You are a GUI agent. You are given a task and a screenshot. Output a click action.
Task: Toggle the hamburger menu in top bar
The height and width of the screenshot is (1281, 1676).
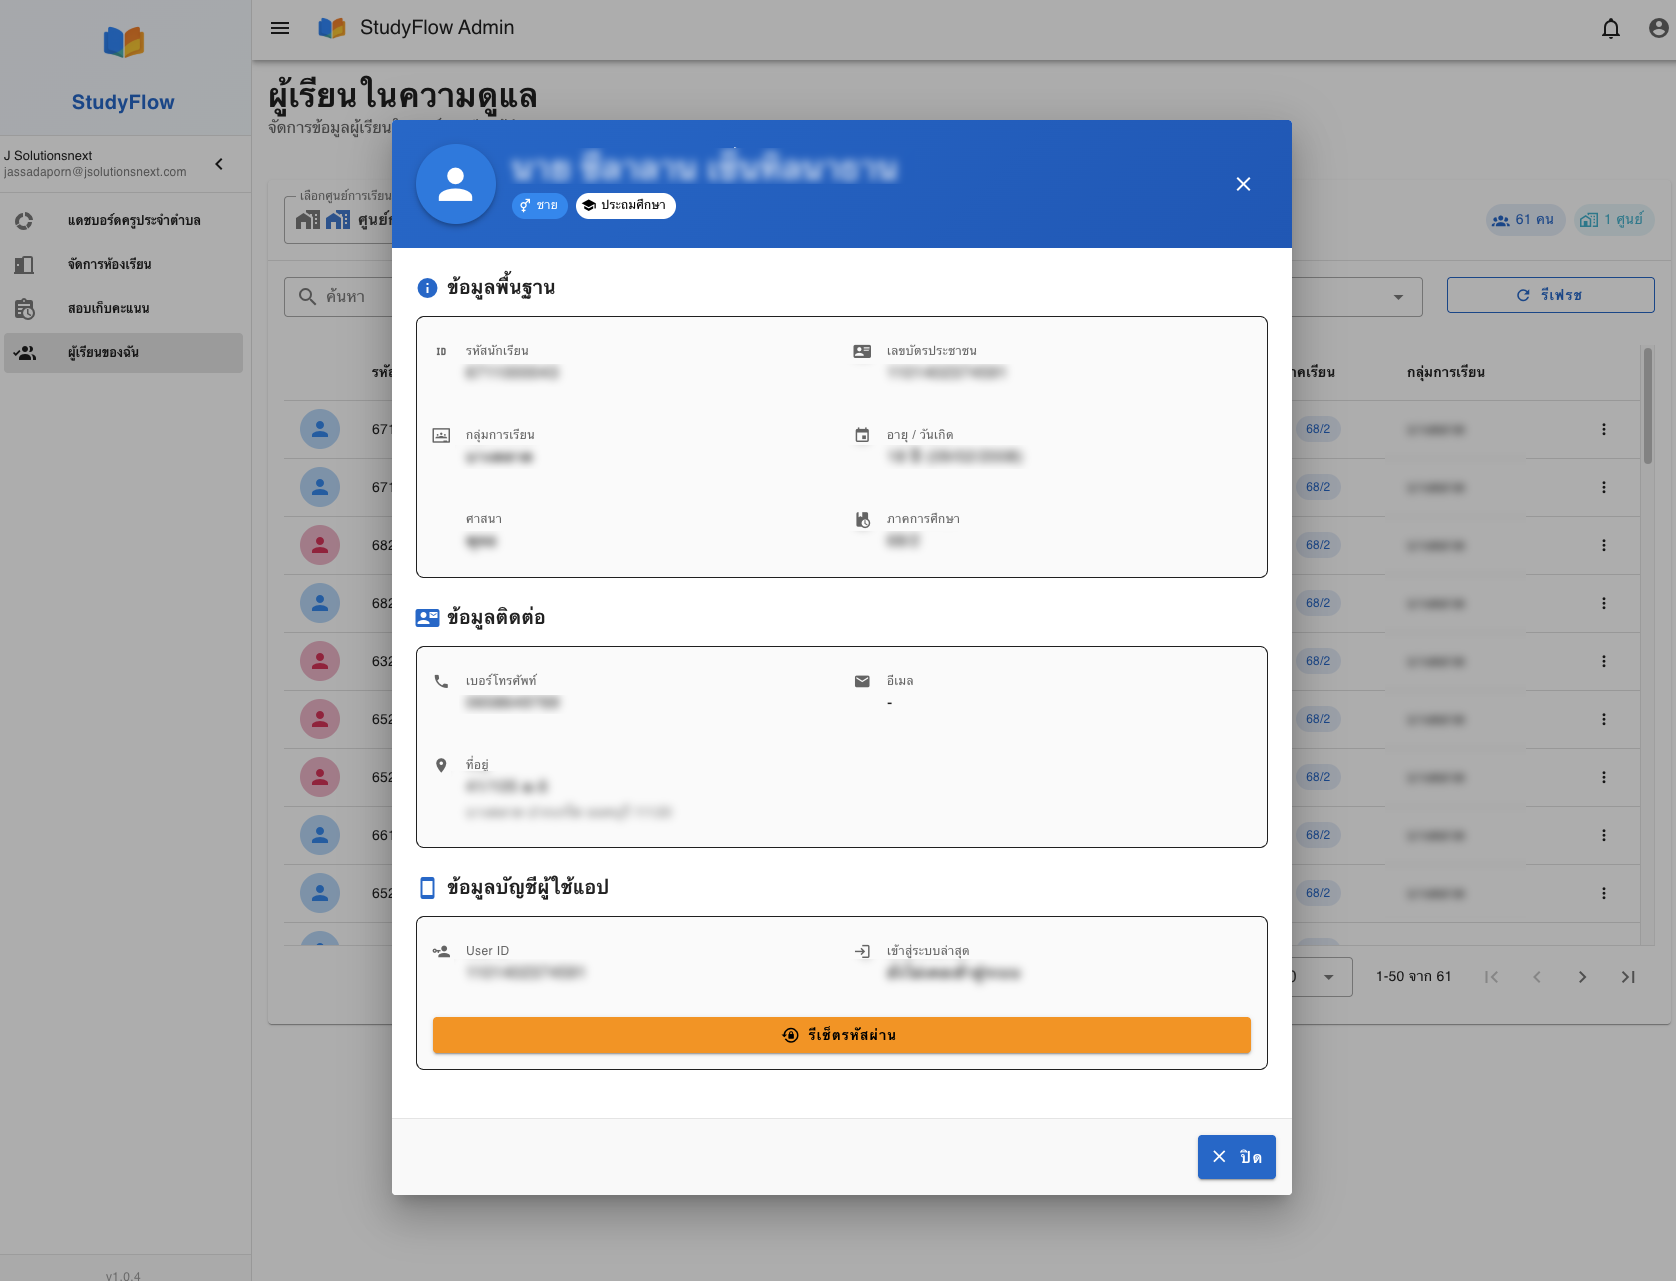tap(280, 28)
